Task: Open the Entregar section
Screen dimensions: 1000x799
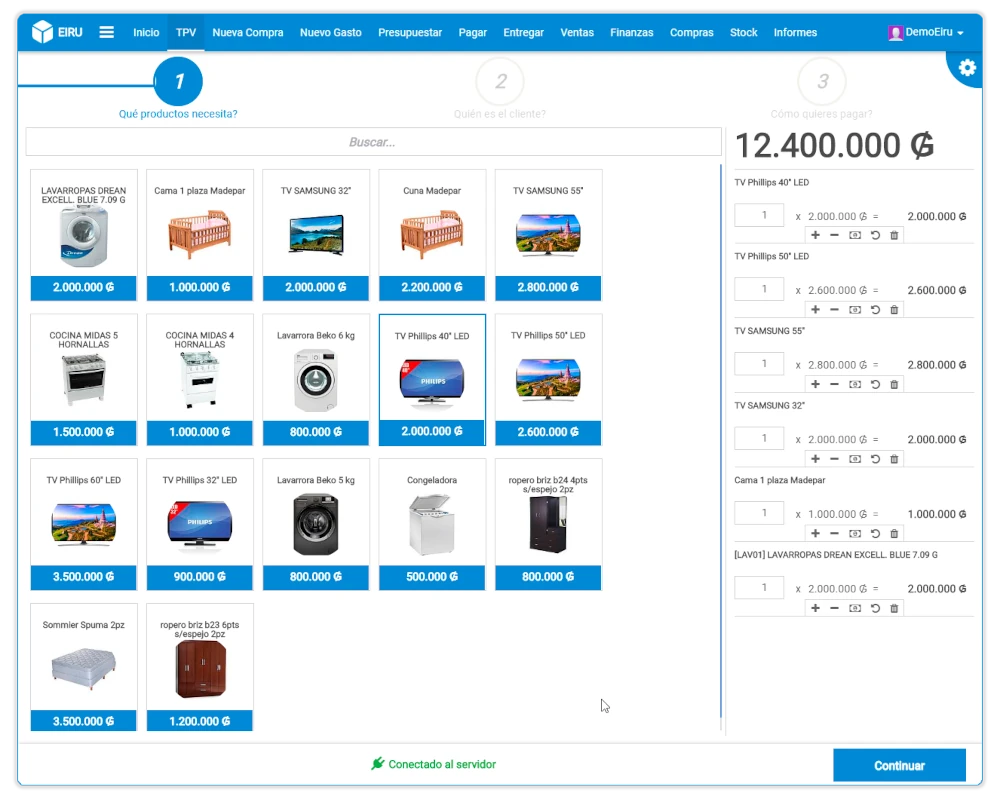Action: tap(524, 32)
